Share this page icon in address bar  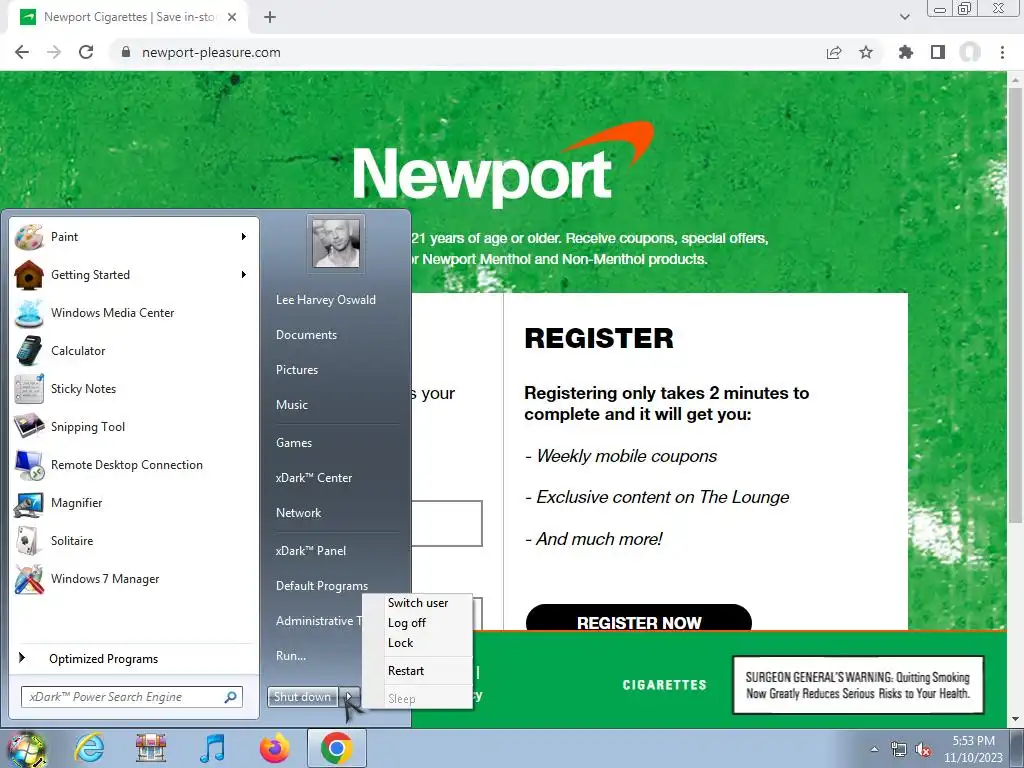click(834, 52)
